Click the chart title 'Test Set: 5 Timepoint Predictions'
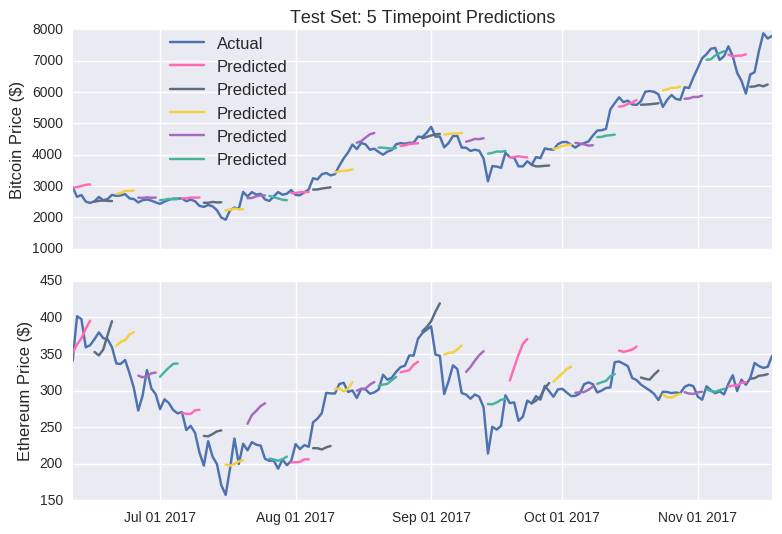The width and height of the screenshot is (782, 534). click(421, 17)
